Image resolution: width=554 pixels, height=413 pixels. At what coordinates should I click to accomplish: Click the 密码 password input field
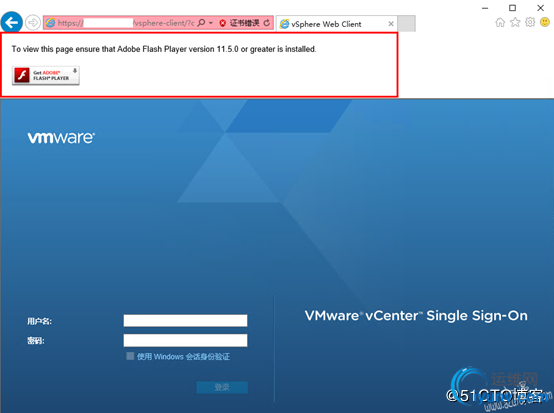click(185, 340)
